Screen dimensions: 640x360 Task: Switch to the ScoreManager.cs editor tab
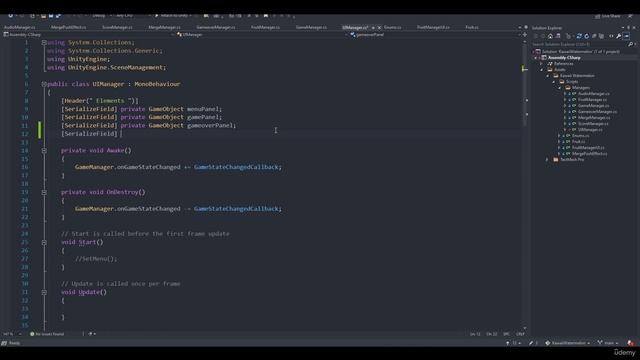click(117, 27)
